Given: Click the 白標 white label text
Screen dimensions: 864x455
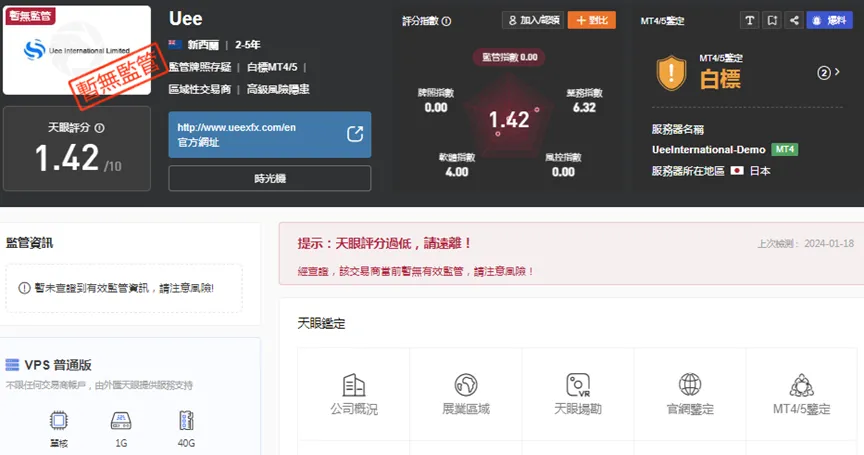Looking at the screenshot, I should coord(720,79).
